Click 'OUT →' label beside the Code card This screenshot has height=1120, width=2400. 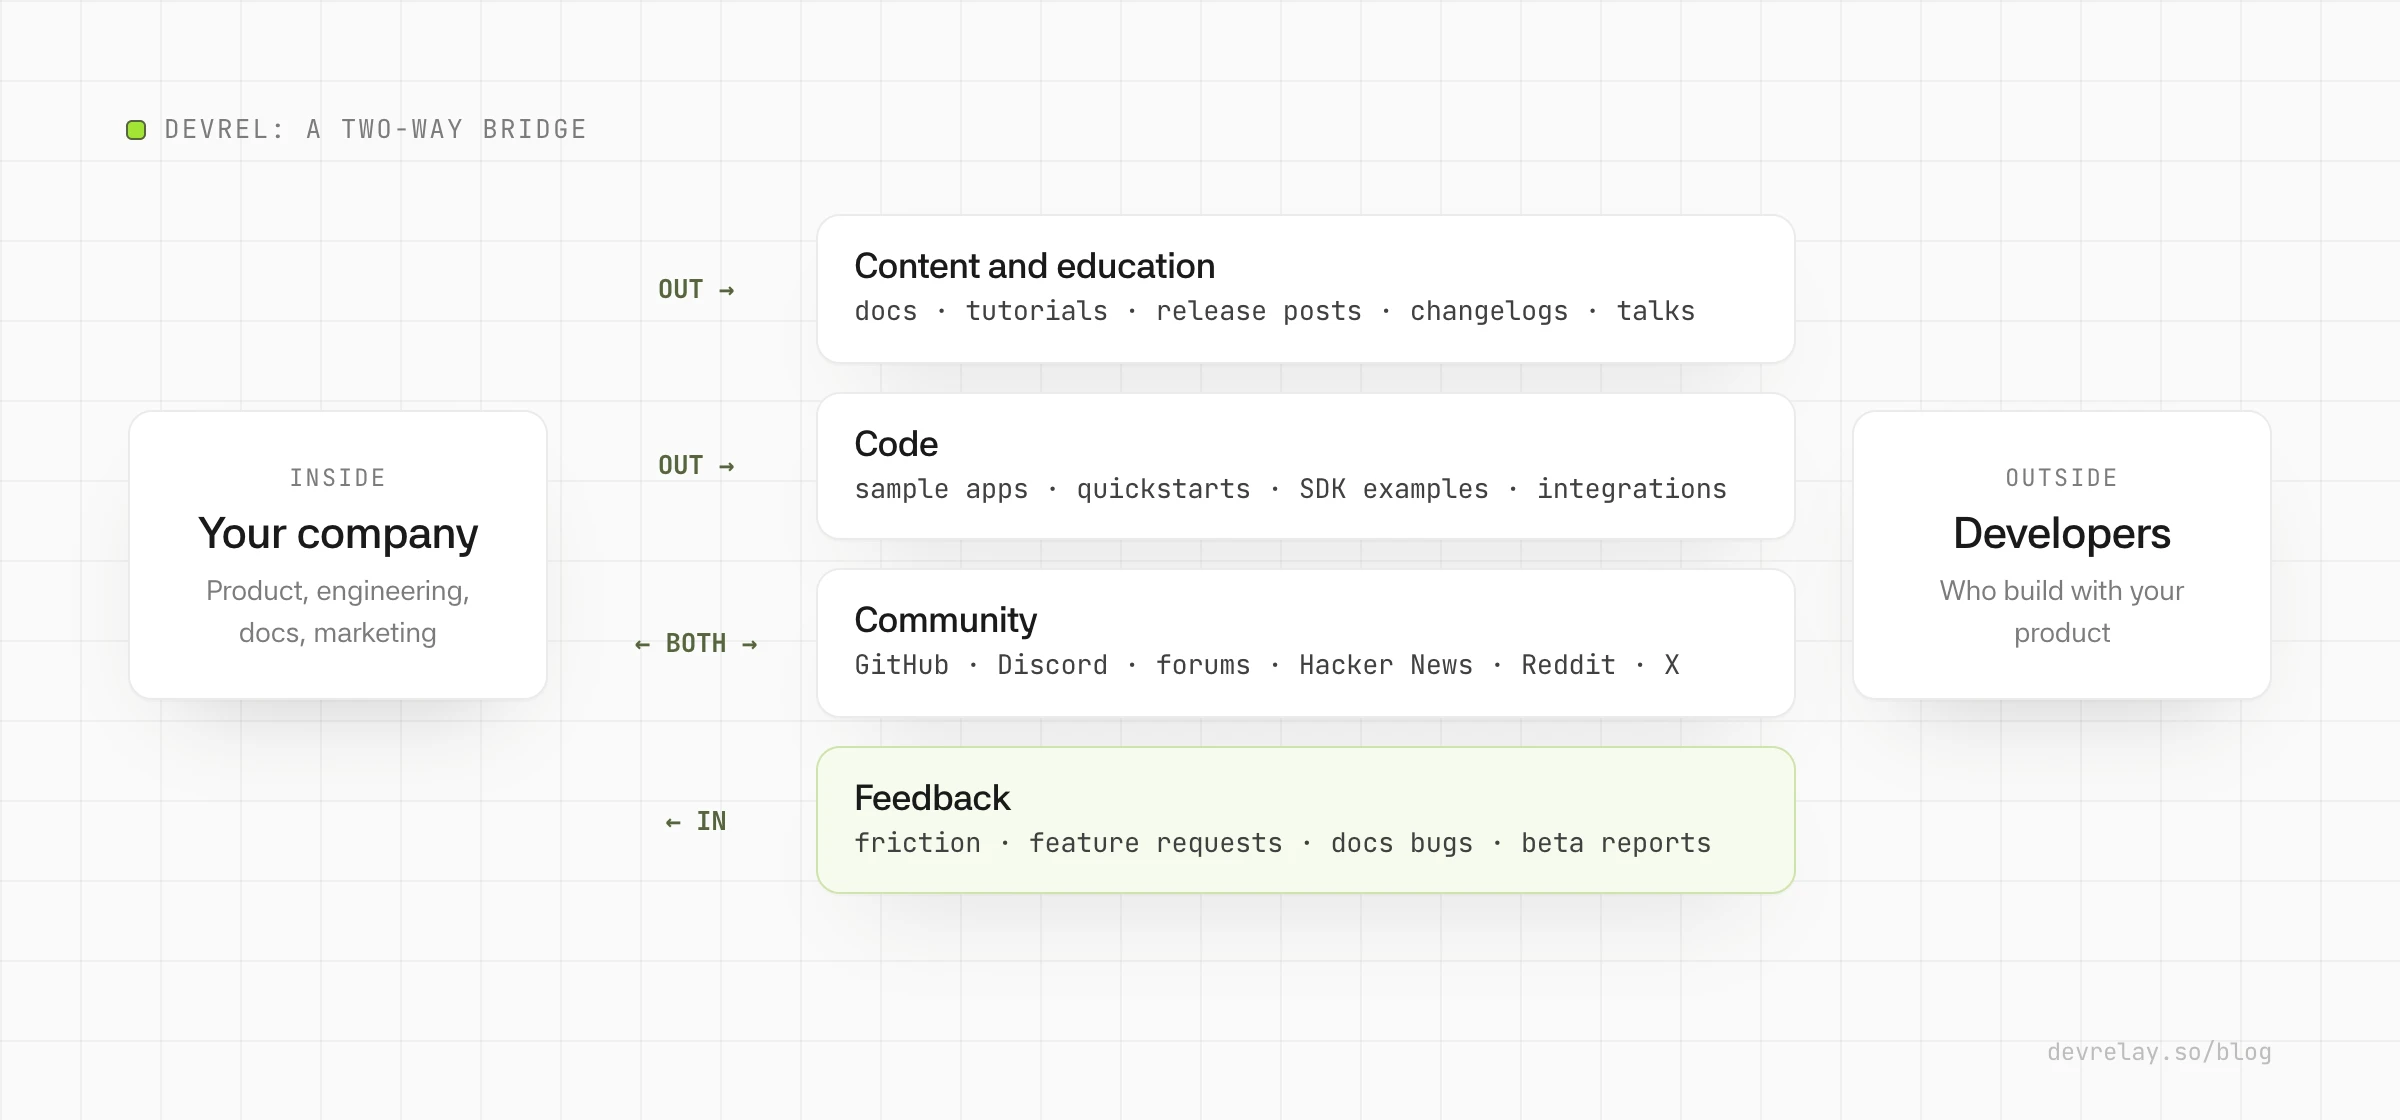pyautogui.click(x=696, y=466)
